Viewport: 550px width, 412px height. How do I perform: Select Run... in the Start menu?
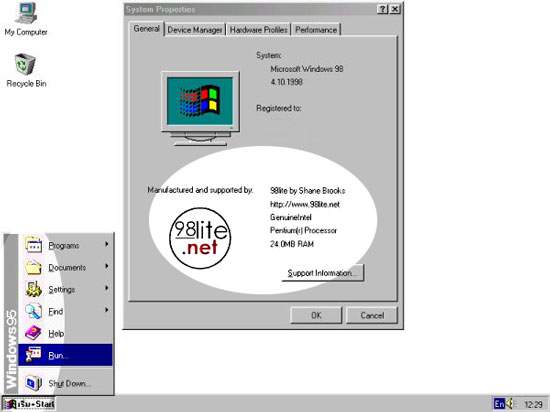click(x=65, y=355)
